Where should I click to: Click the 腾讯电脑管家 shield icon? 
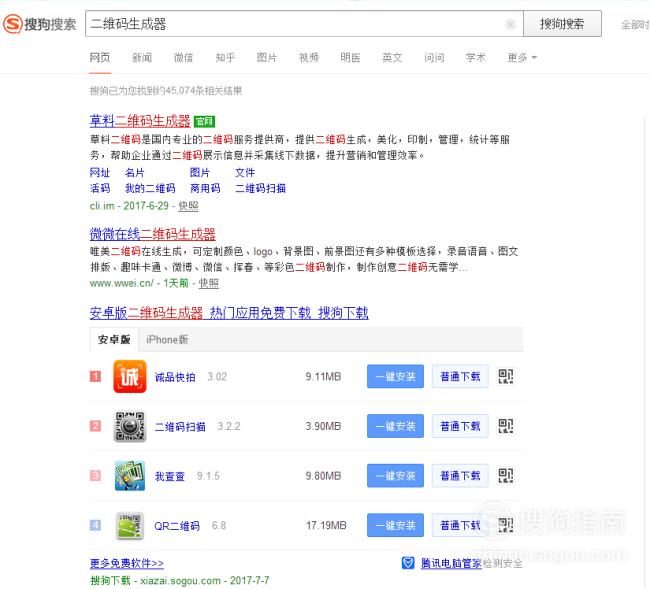coord(408,563)
